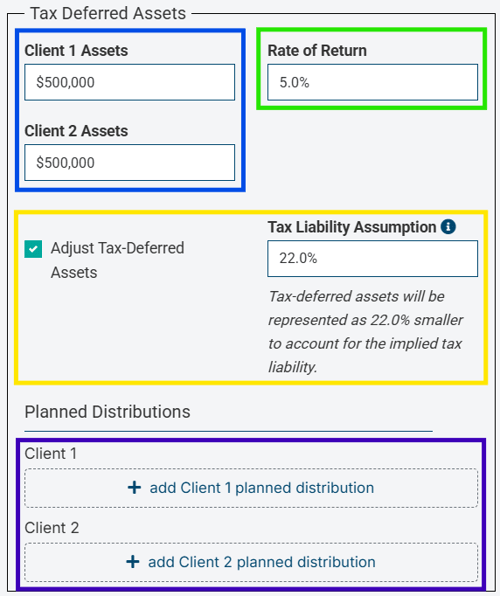Click the Tax Liability Assumption info icon
Viewport: 500px width, 596px height.
[448, 227]
